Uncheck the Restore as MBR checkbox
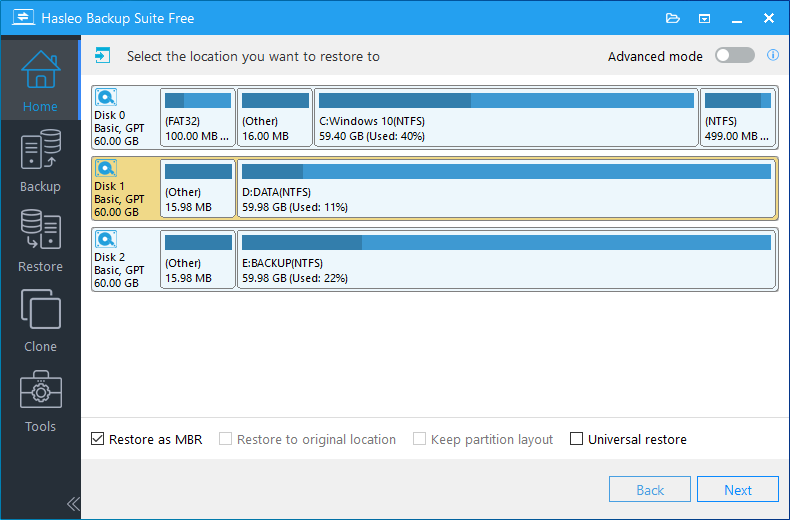This screenshot has width=790, height=520. pyautogui.click(x=97, y=439)
